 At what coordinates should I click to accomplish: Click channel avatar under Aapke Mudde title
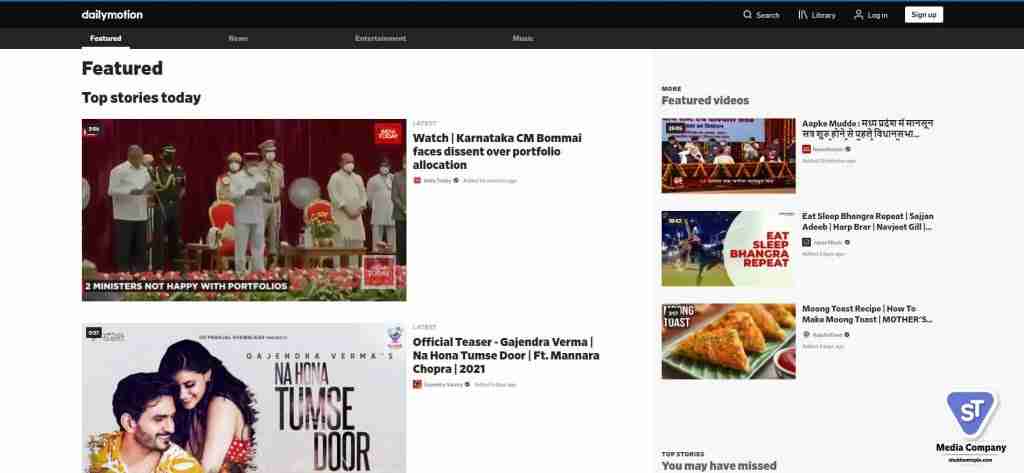pos(807,149)
